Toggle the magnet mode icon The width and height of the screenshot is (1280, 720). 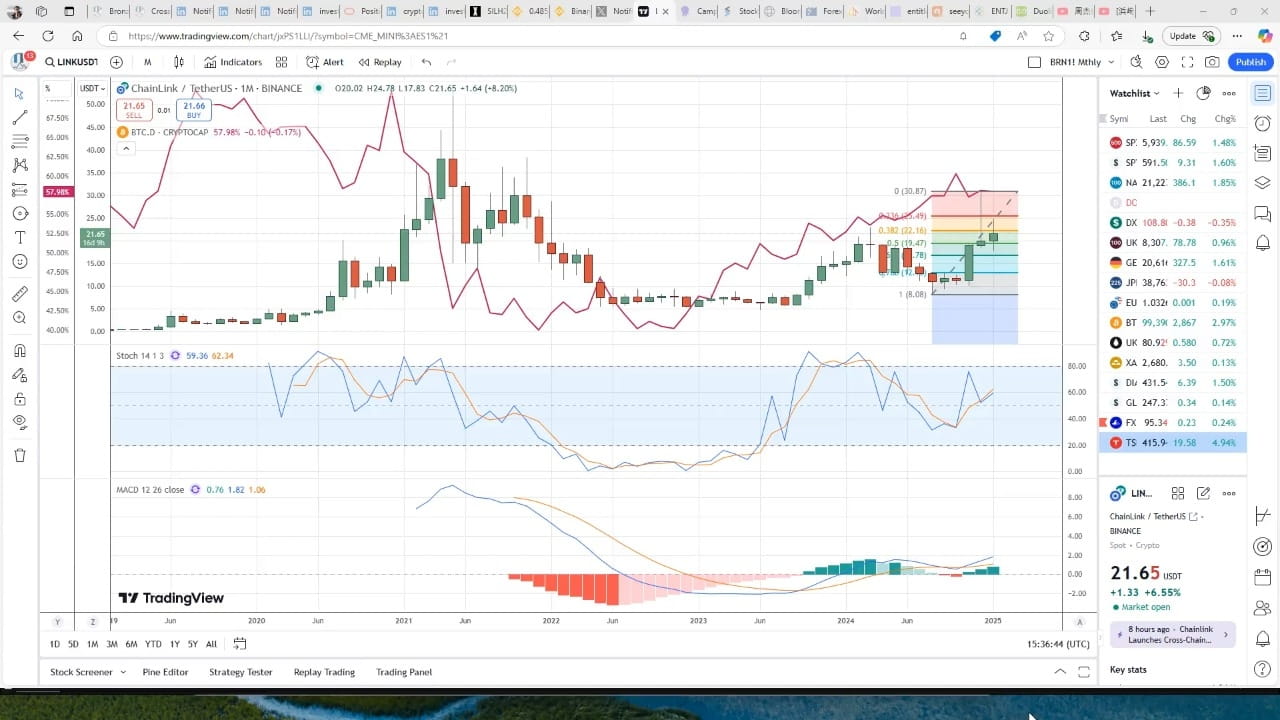click(x=20, y=351)
